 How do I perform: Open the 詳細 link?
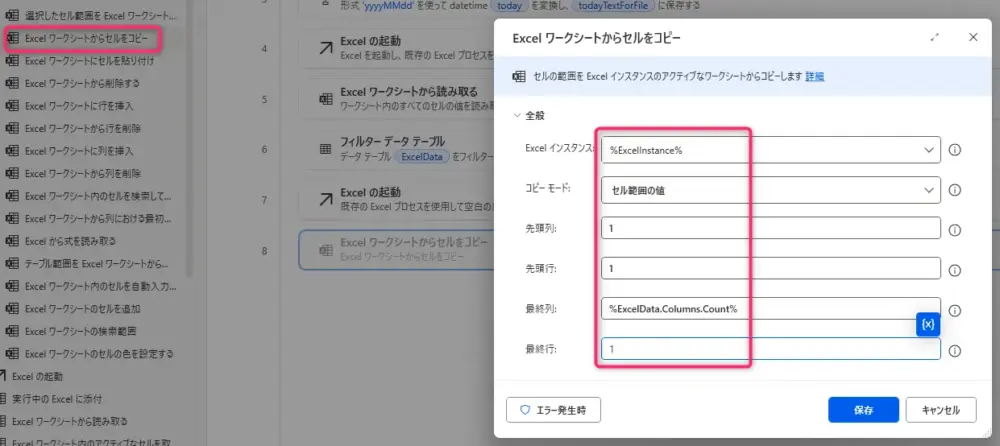815,76
